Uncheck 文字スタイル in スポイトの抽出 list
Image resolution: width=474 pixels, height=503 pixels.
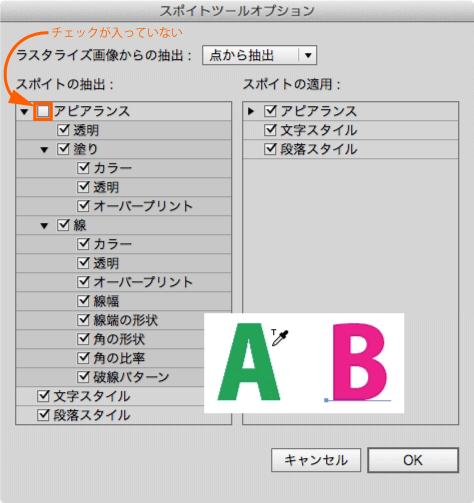click(x=43, y=396)
